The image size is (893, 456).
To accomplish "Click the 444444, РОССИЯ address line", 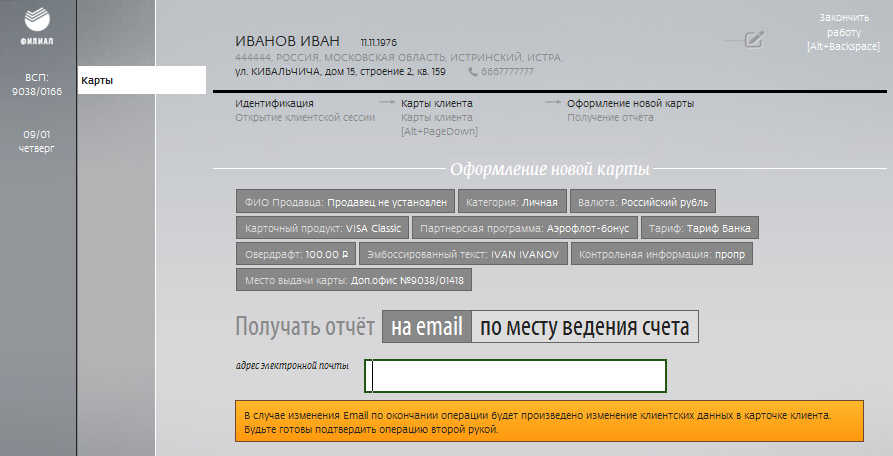I will (399, 57).
